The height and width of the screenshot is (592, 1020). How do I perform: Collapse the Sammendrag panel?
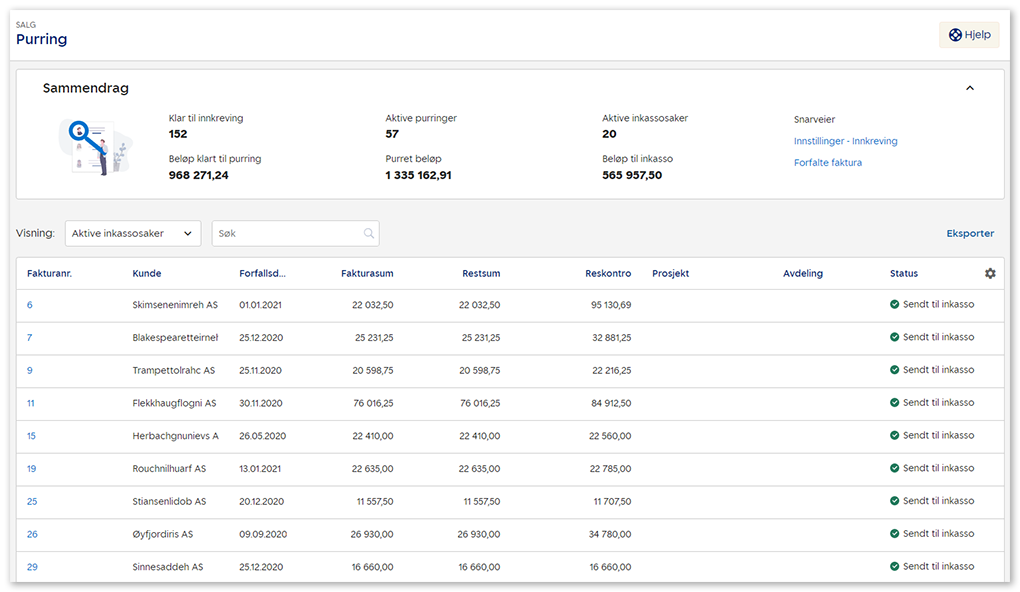(x=969, y=88)
